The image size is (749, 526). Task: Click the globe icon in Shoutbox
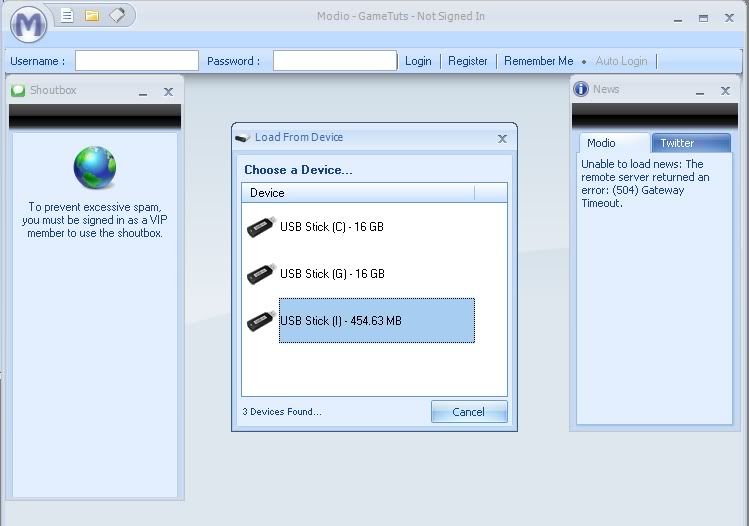95,168
